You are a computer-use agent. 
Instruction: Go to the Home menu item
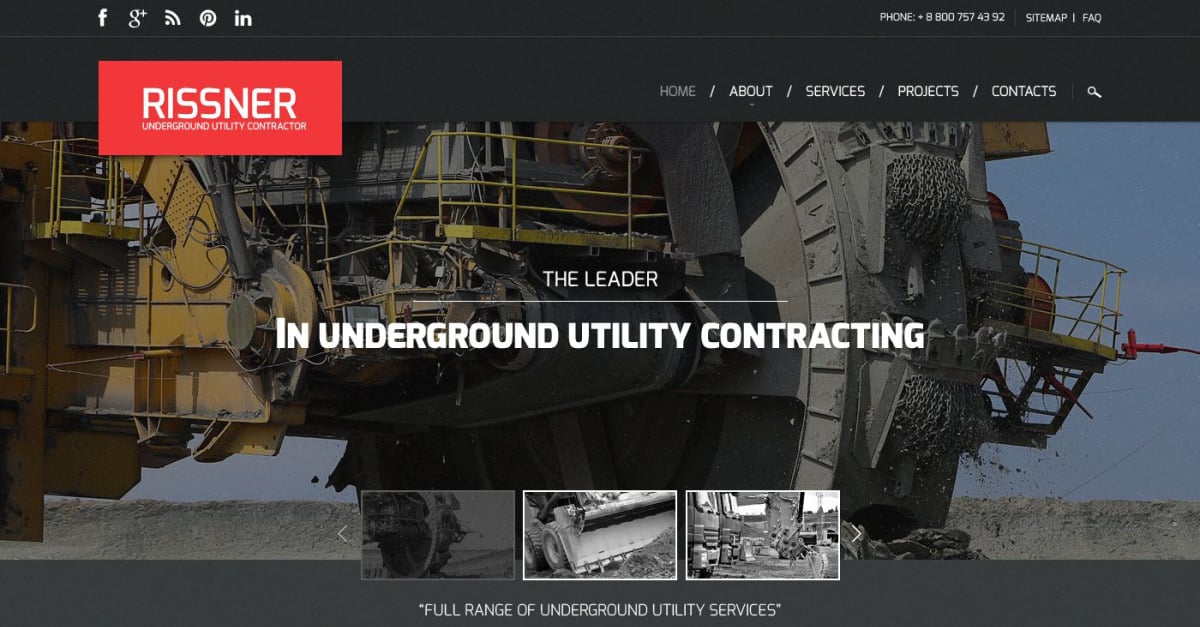click(x=677, y=91)
